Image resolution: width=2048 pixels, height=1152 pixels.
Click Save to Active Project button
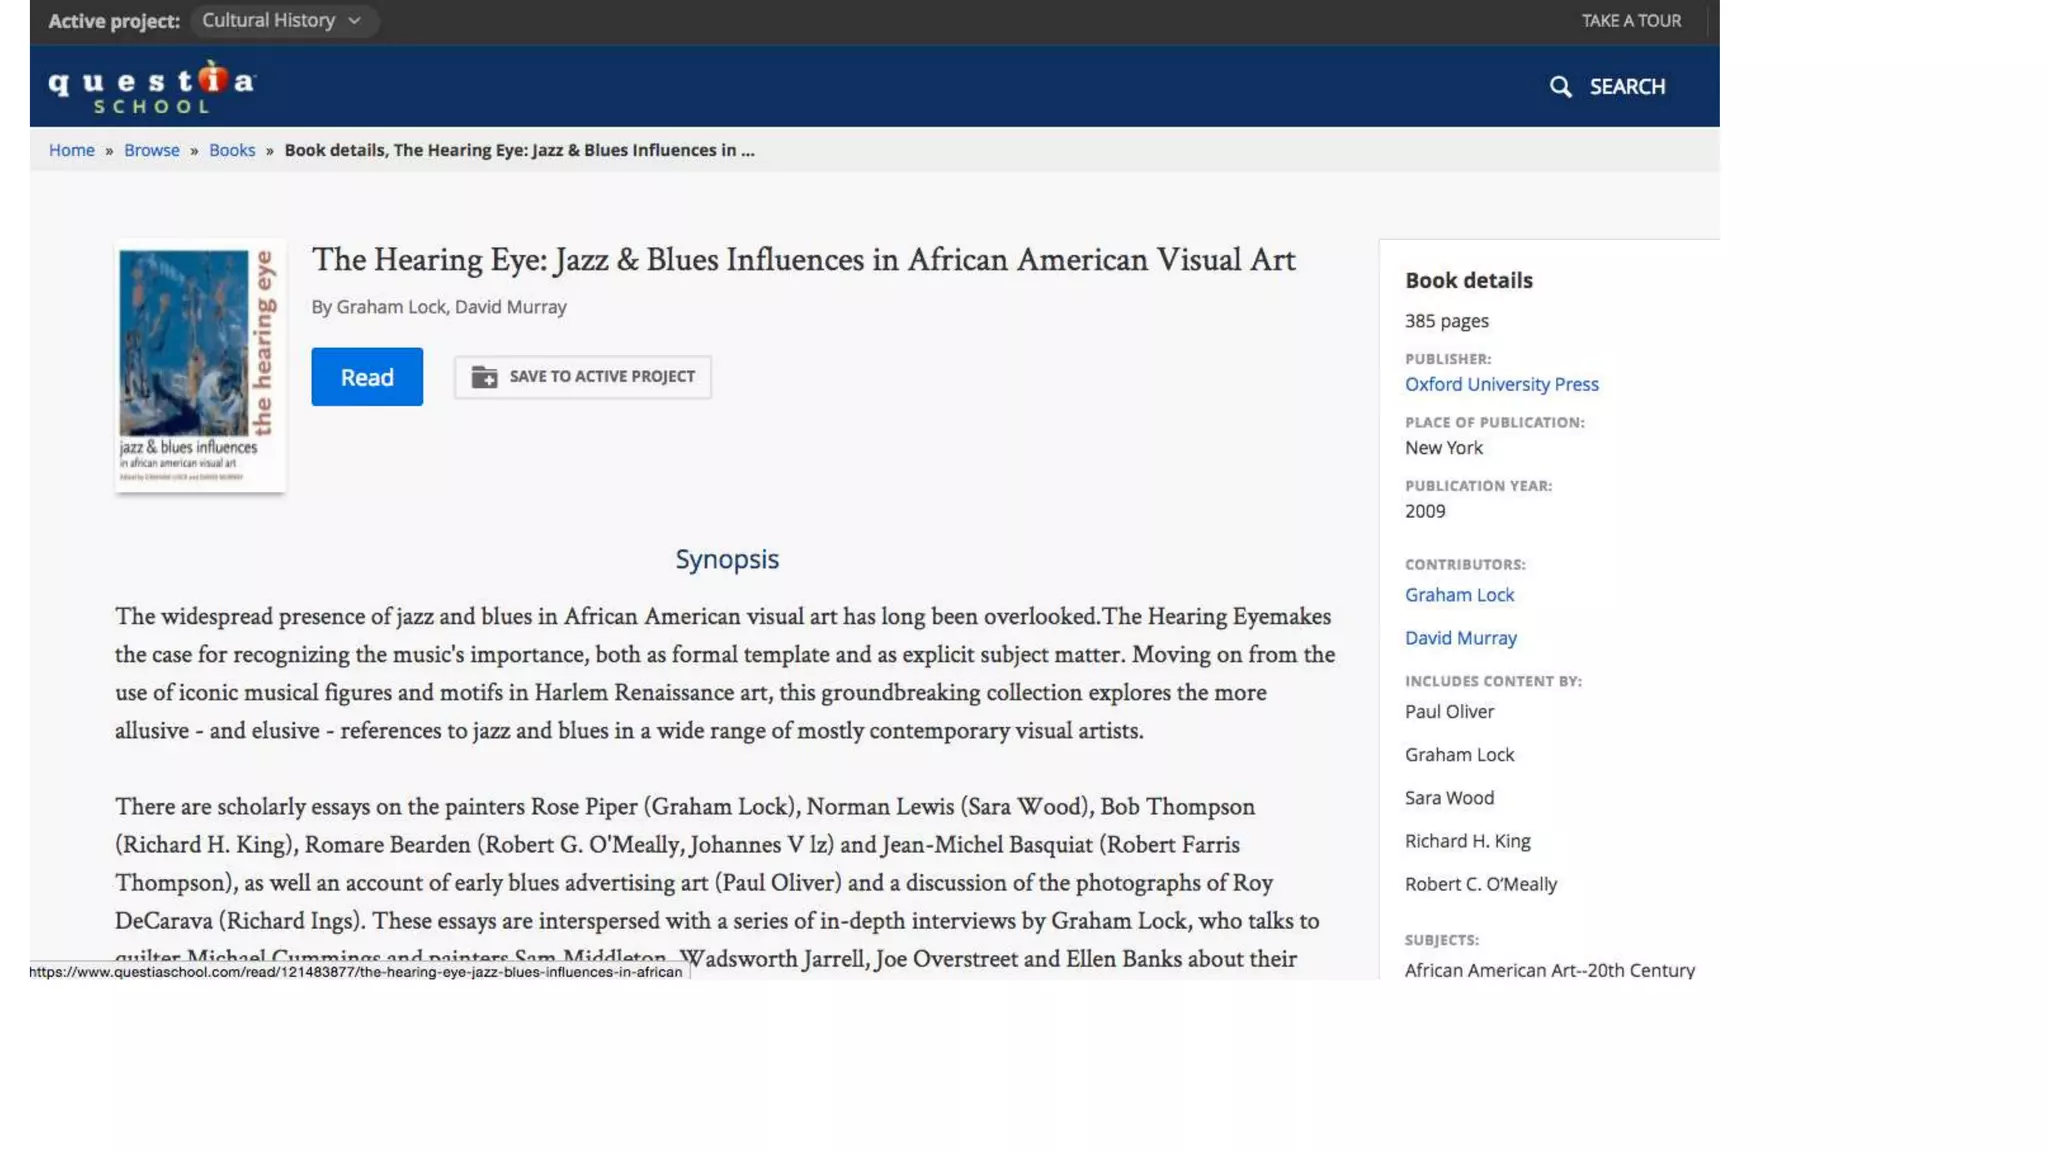(583, 377)
